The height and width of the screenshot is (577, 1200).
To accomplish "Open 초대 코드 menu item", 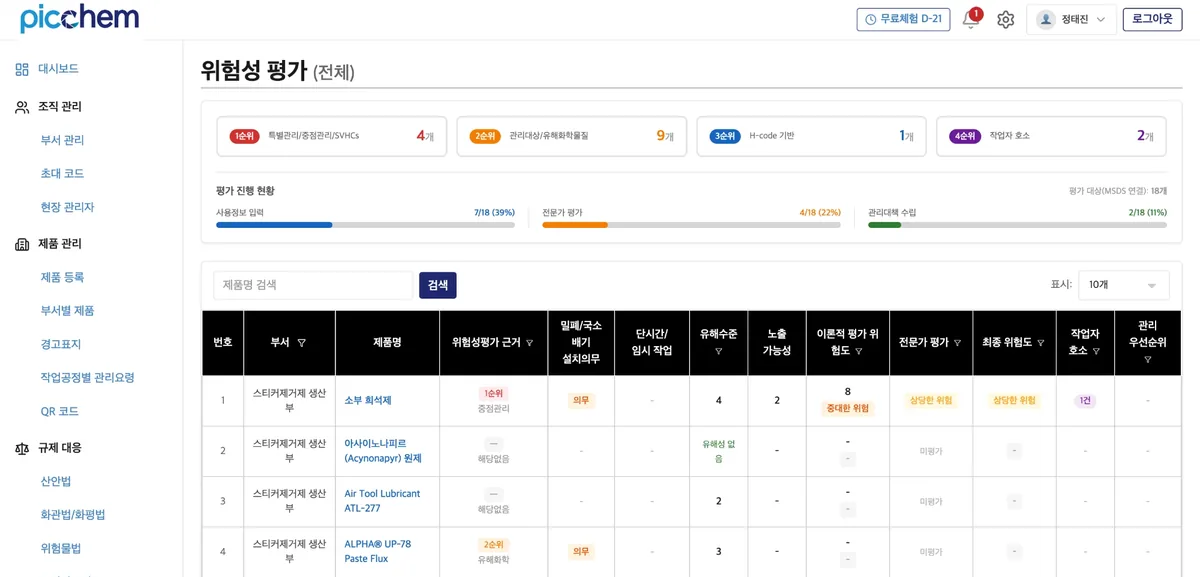I will 62,174.
